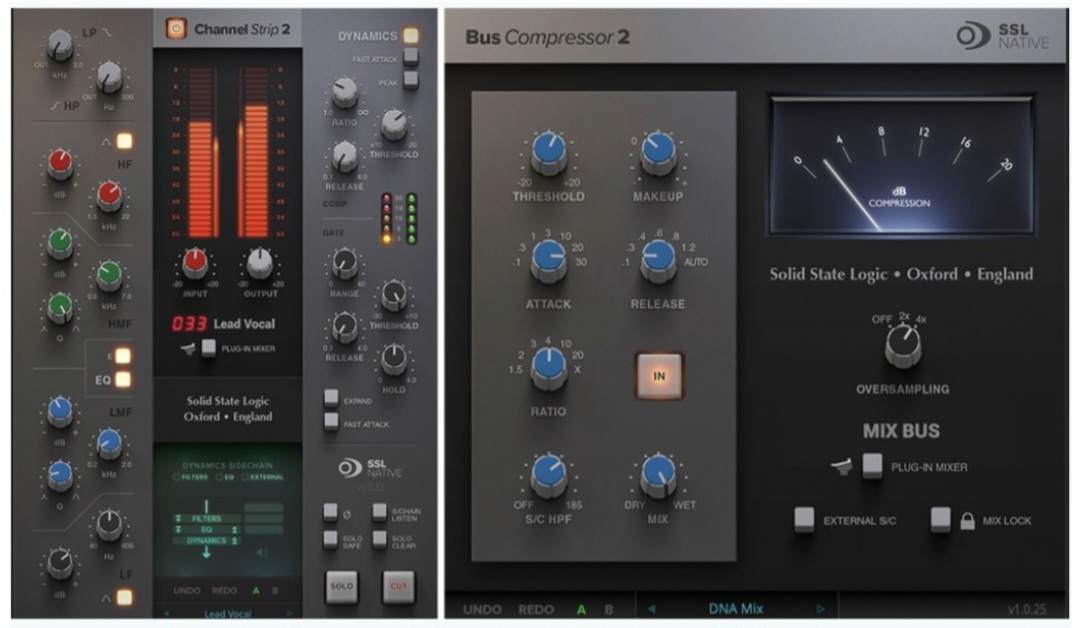
Task: Click UNDO on the Bus Compressor footer
Action: tap(483, 608)
